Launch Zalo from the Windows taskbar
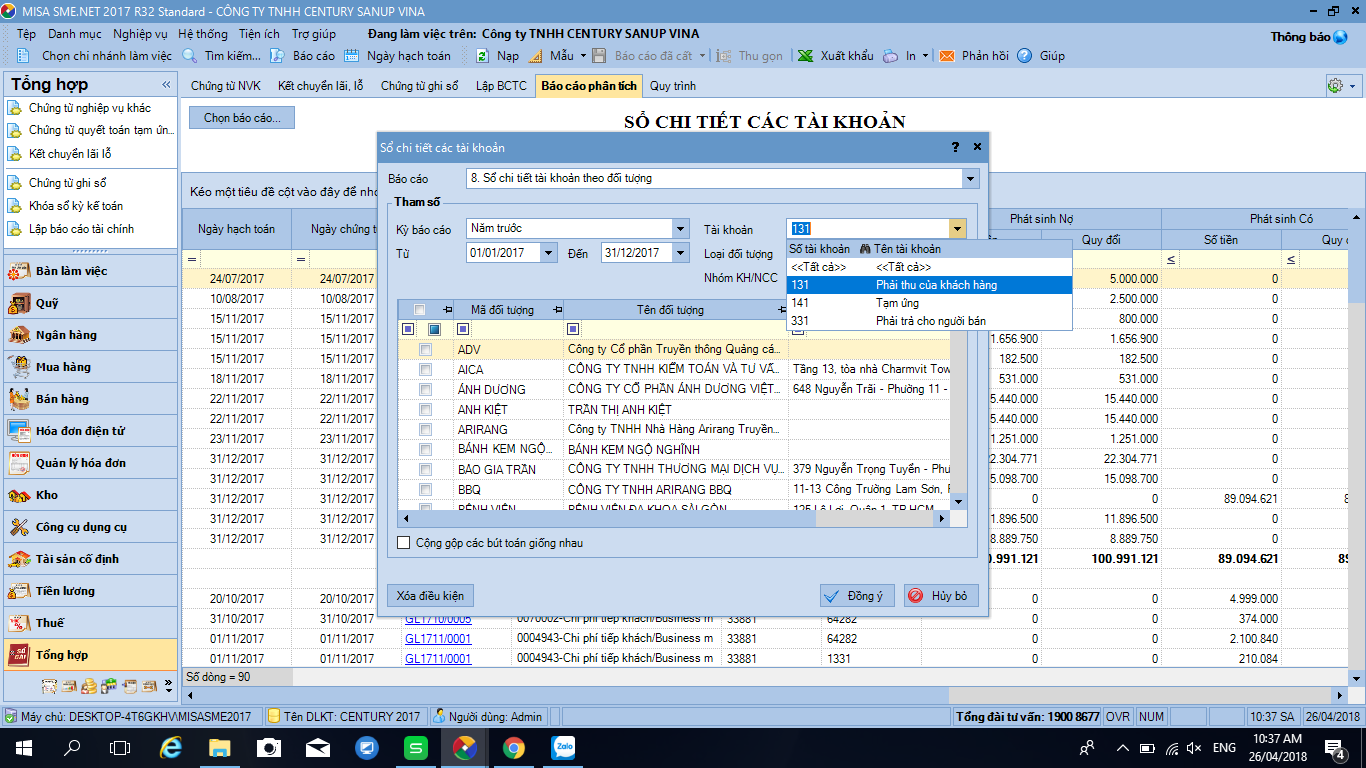This screenshot has height=768, width=1366. [x=564, y=747]
